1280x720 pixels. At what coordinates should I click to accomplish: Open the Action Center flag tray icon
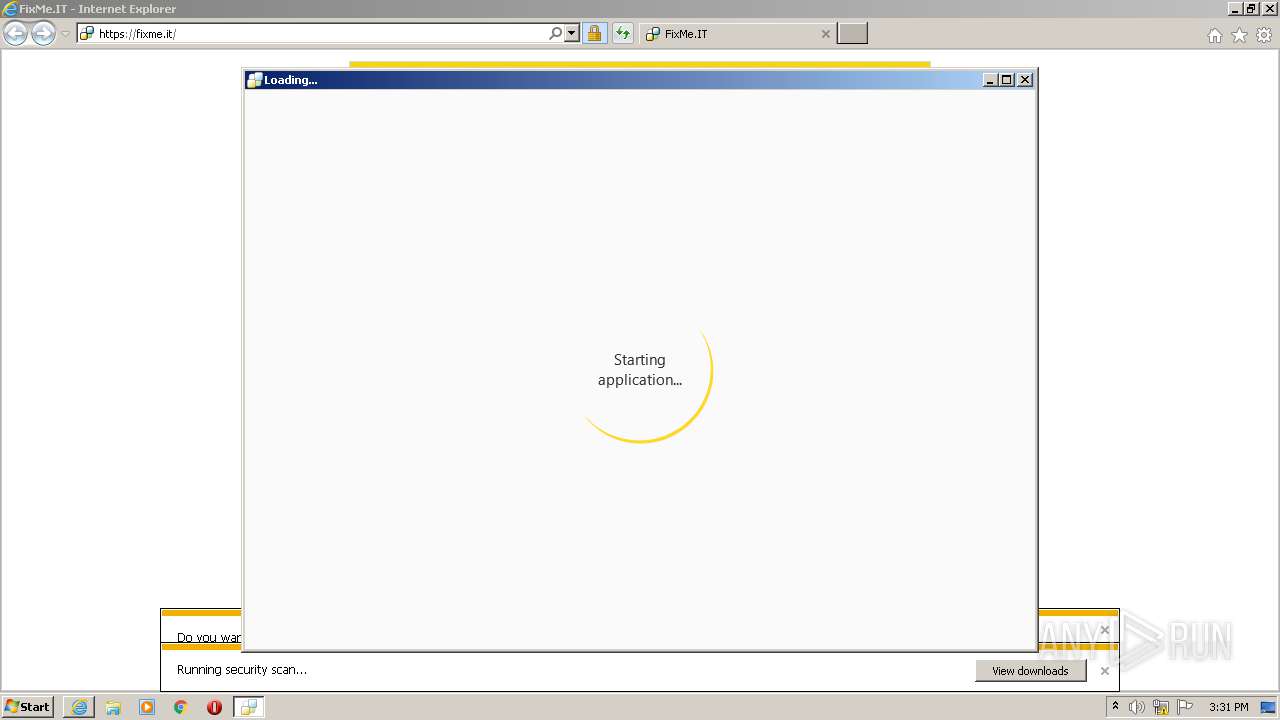click(x=1185, y=707)
